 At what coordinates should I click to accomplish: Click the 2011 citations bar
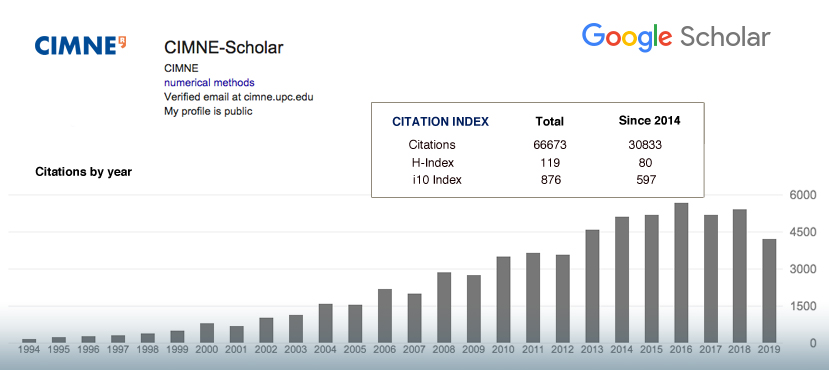coord(533,298)
